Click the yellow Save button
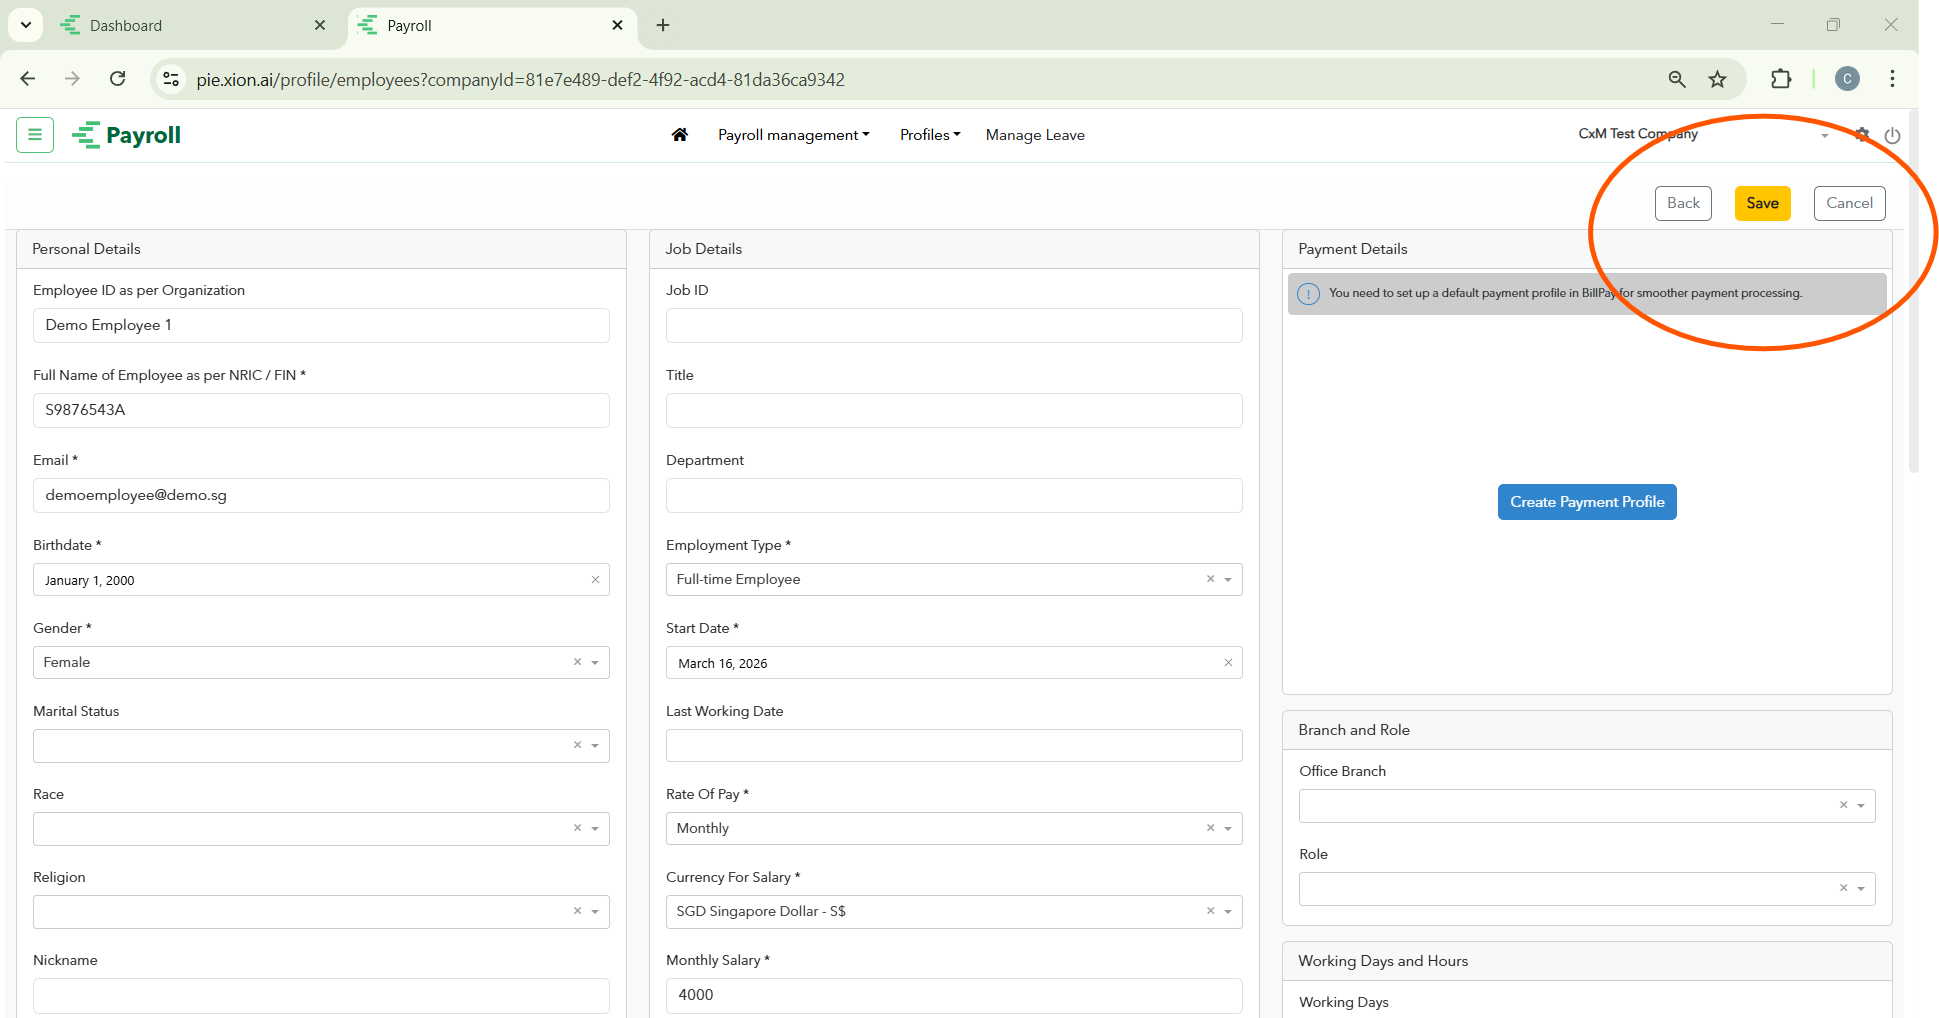The height and width of the screenshot is (1018, 1939). coord(1762,203)
